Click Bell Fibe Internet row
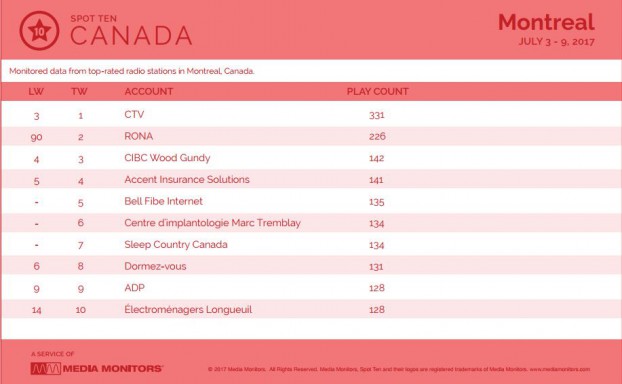Image resolution: width=622 pixels, height=384 pixels. pyautogui.click(x=311, y=202)
